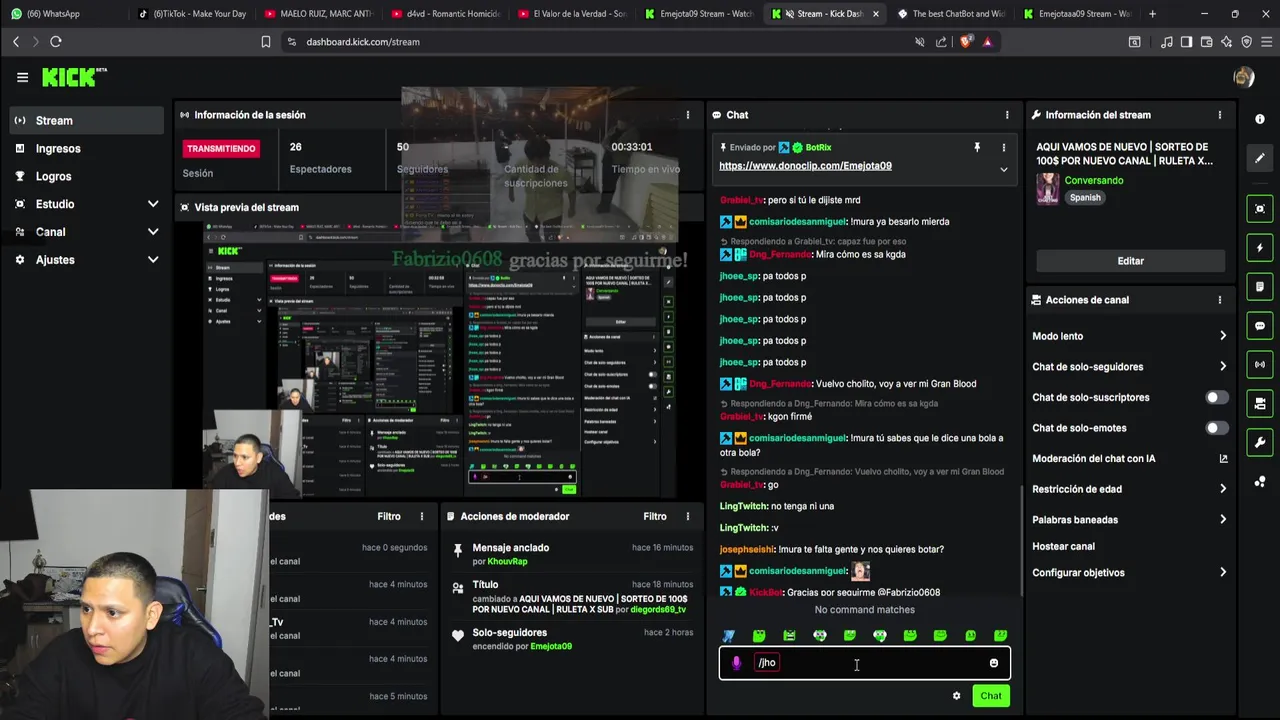1280x720 pixels.
Task: Select the pencil edit icon in right rail
Action: coord(1260,158)
